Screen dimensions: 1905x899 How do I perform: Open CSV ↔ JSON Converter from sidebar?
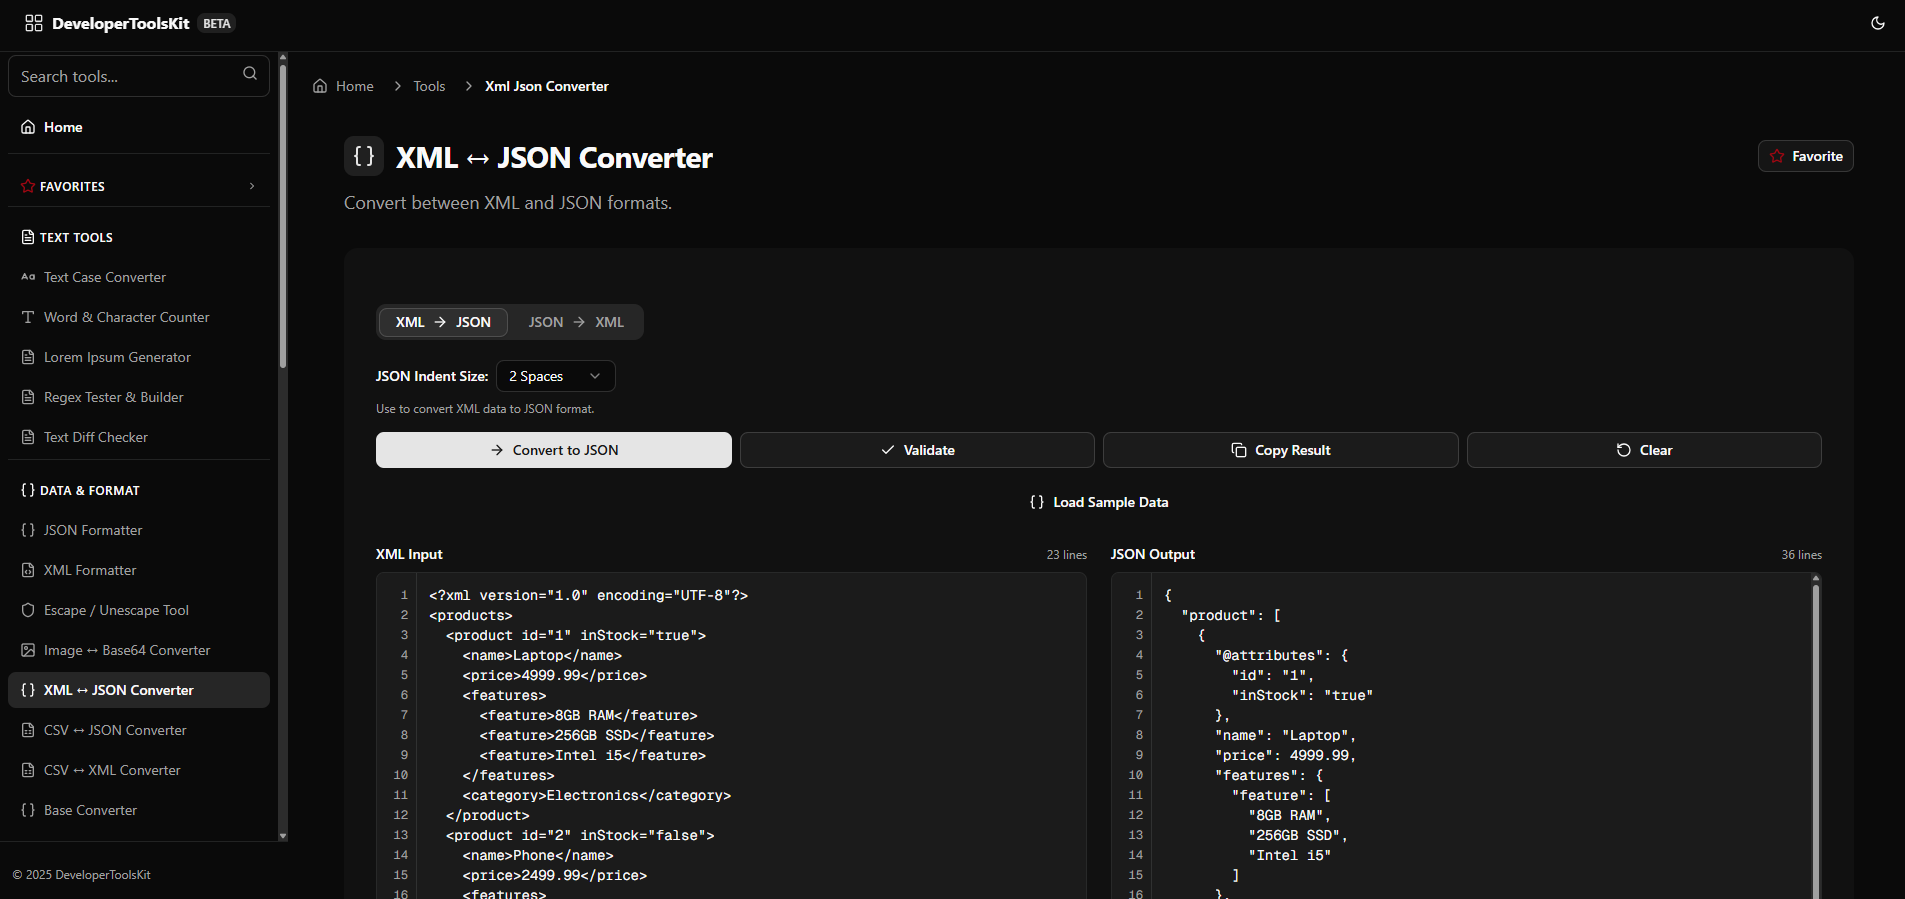coord(115,730)
